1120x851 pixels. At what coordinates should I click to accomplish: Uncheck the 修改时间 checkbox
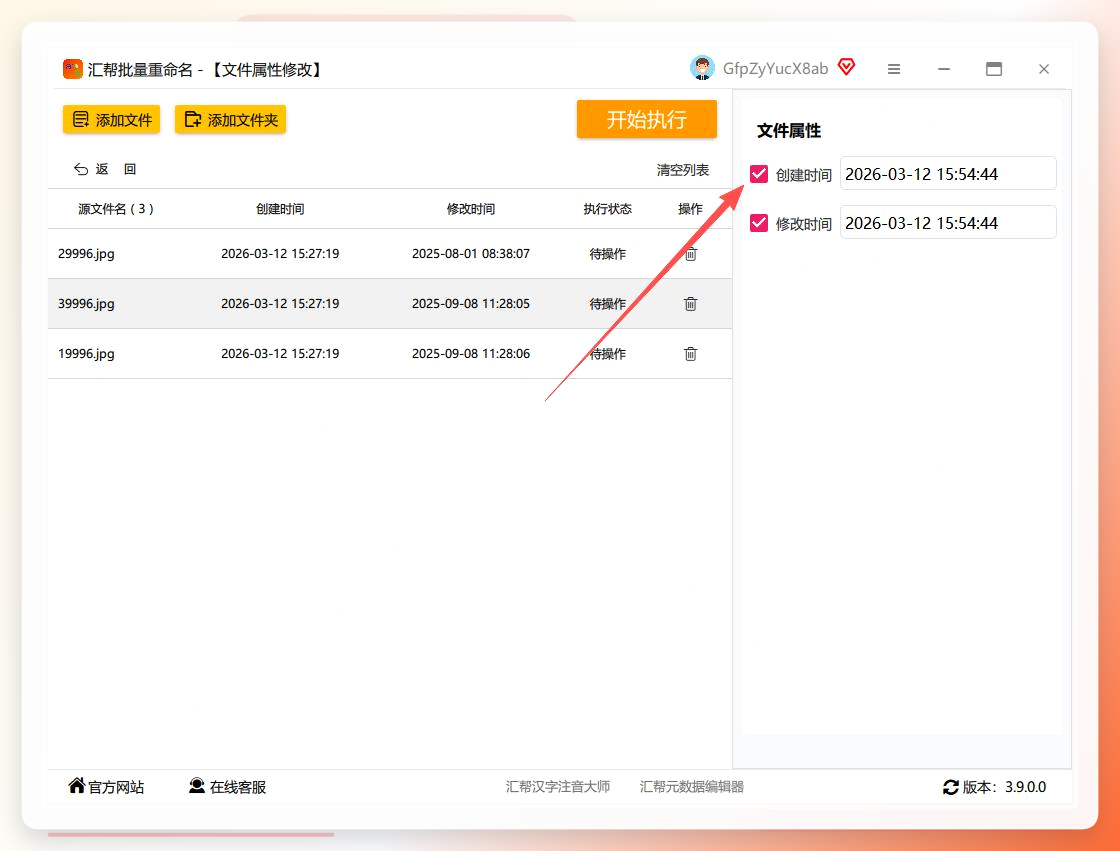tap(759, 223)
